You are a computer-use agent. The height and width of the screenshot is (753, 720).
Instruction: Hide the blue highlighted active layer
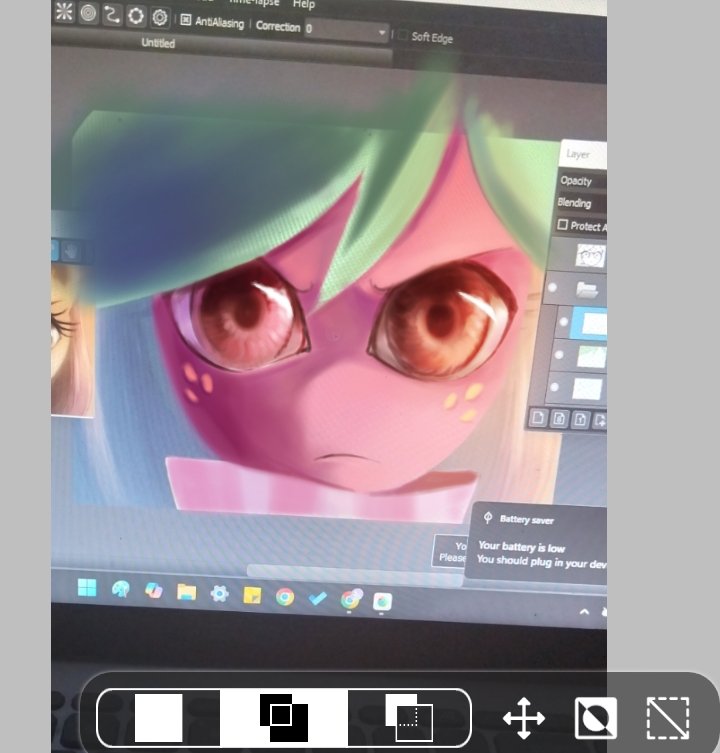pyautogui.click(x=563, y=322)
